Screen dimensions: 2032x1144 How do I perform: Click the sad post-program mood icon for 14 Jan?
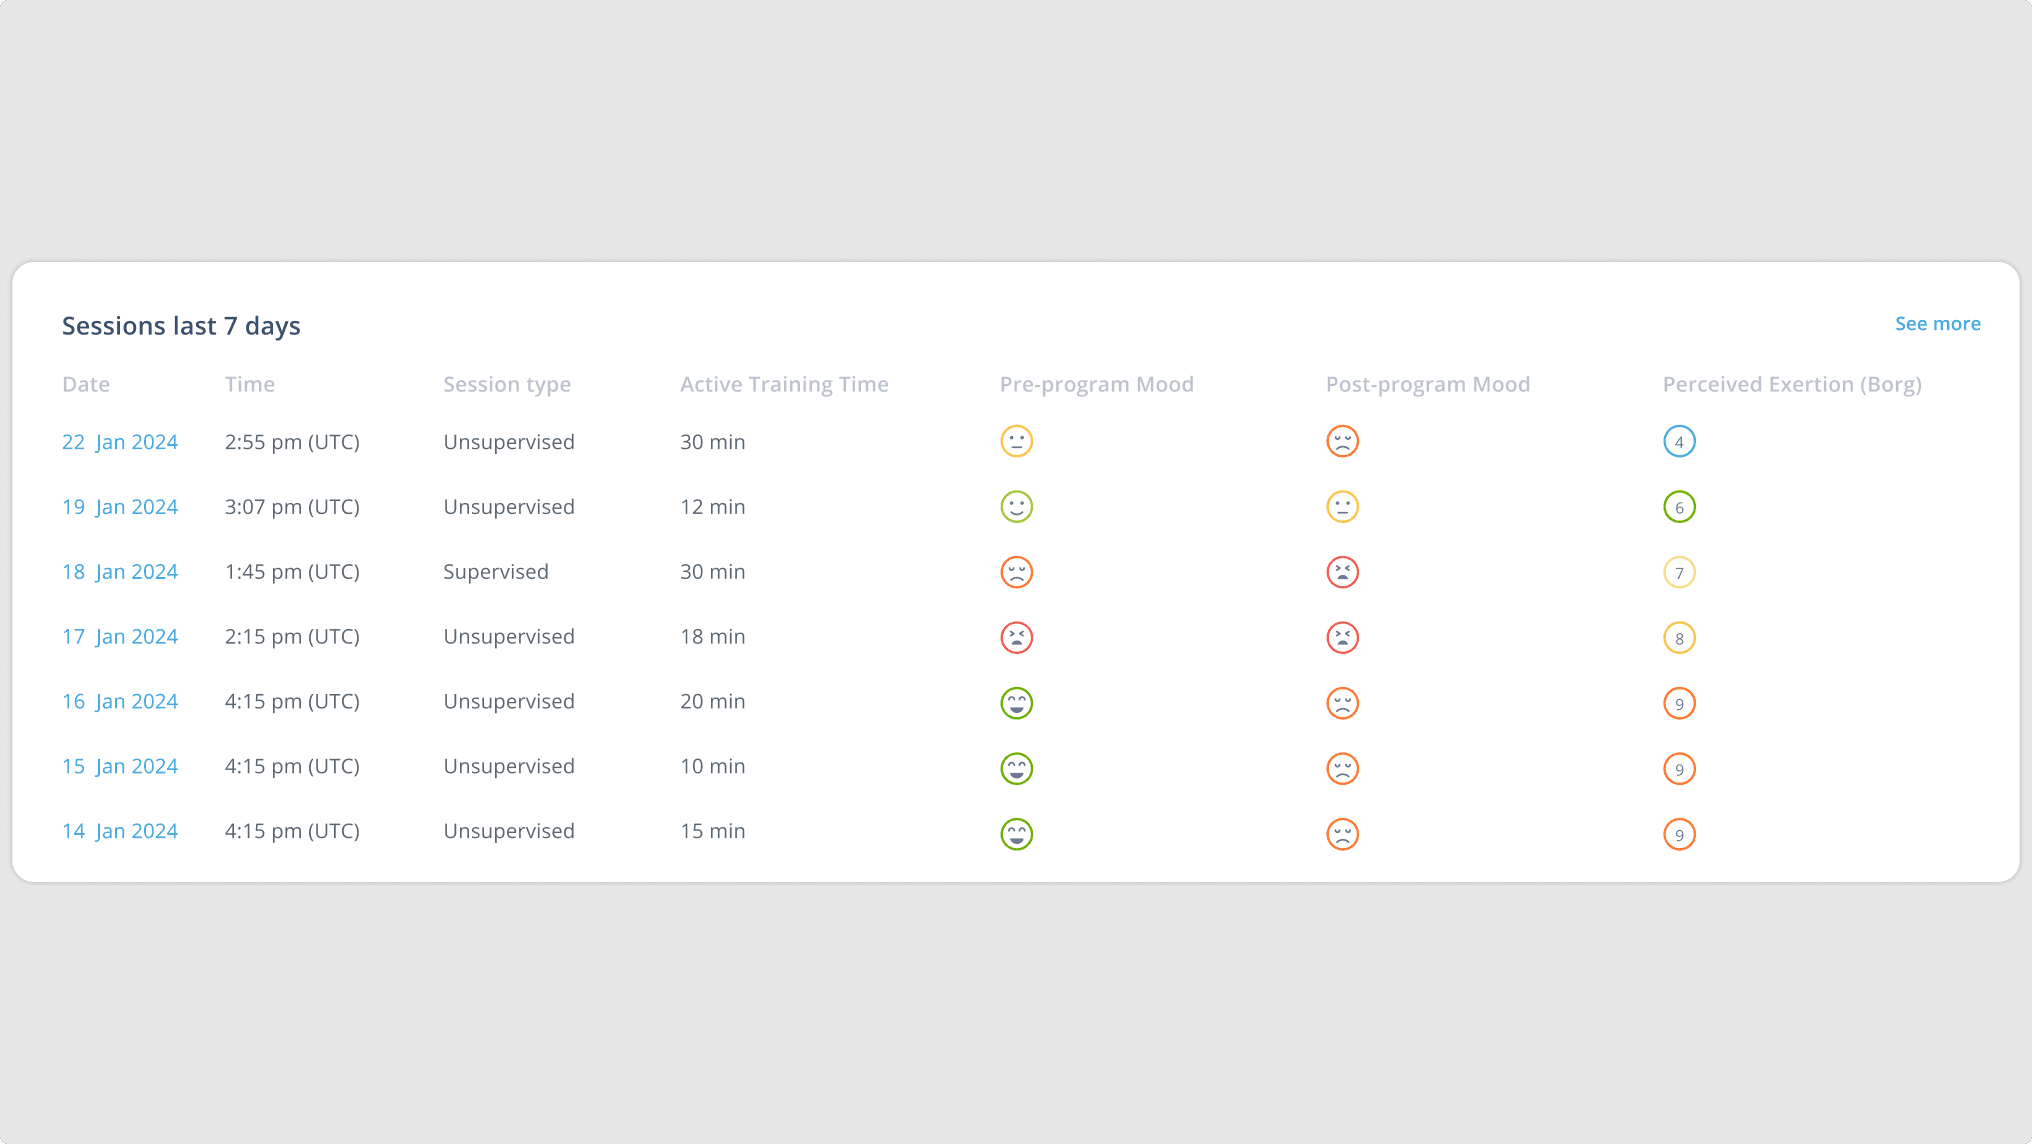[1342, 834]
